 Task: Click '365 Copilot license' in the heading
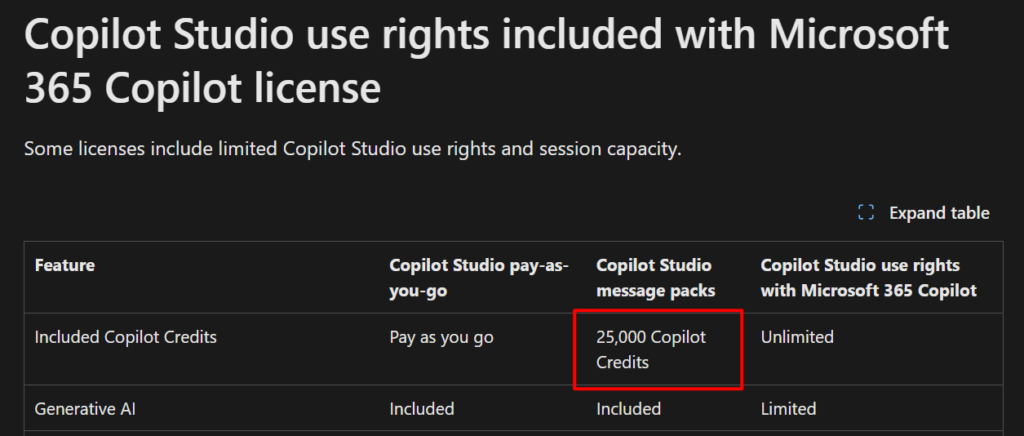click(202, 89)
